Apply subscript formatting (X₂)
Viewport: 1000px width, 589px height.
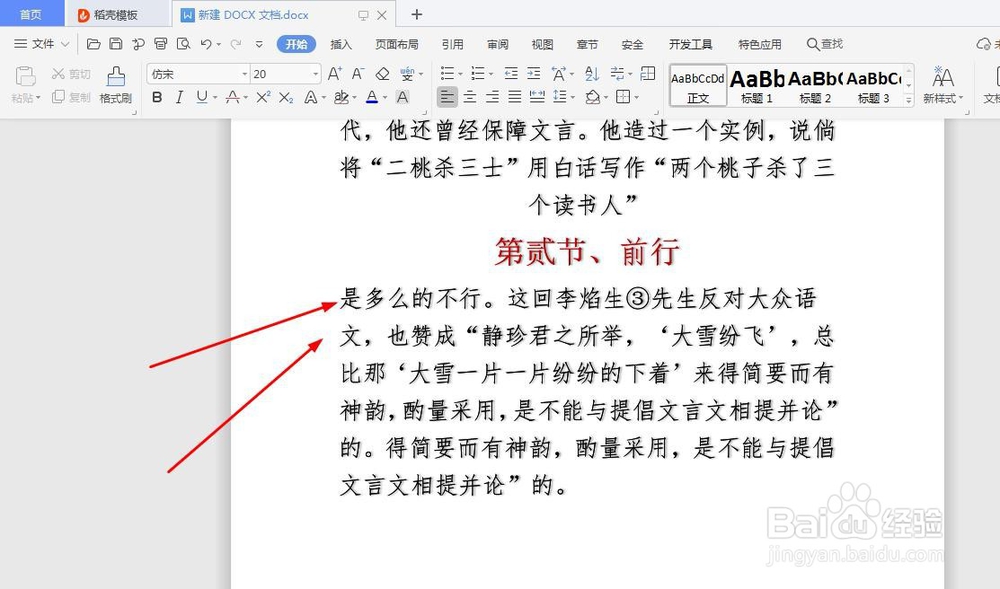285,96
